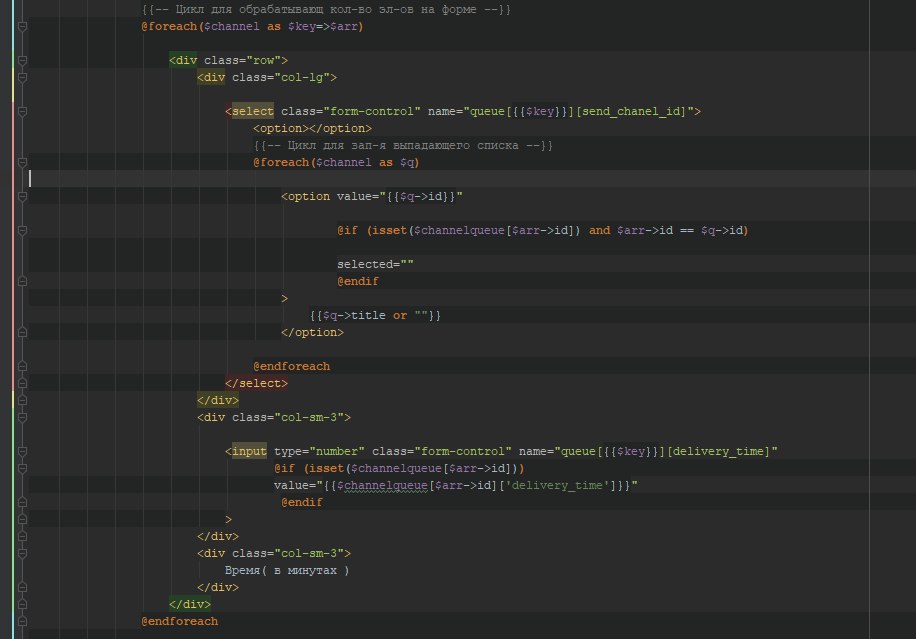The image size is (916, 639).
Task: Collapse fold marker beside option value="{{$q->id}}" line
Action: point(22,196)
